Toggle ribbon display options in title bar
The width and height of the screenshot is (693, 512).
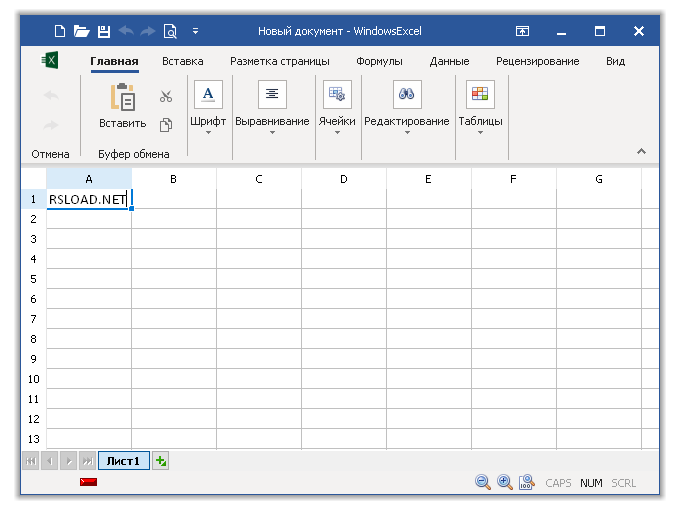[x=522, y=31]
